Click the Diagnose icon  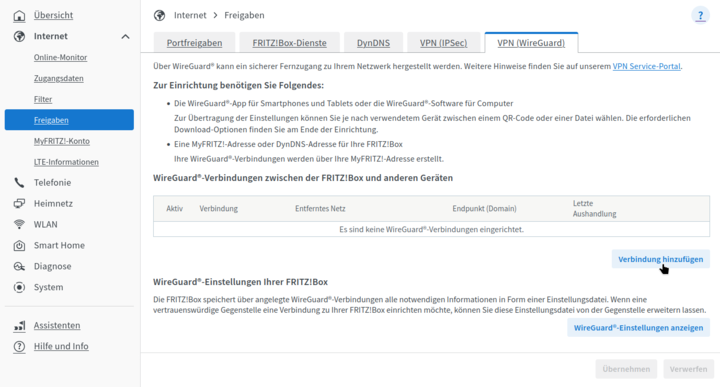click(x=19, y=266)
